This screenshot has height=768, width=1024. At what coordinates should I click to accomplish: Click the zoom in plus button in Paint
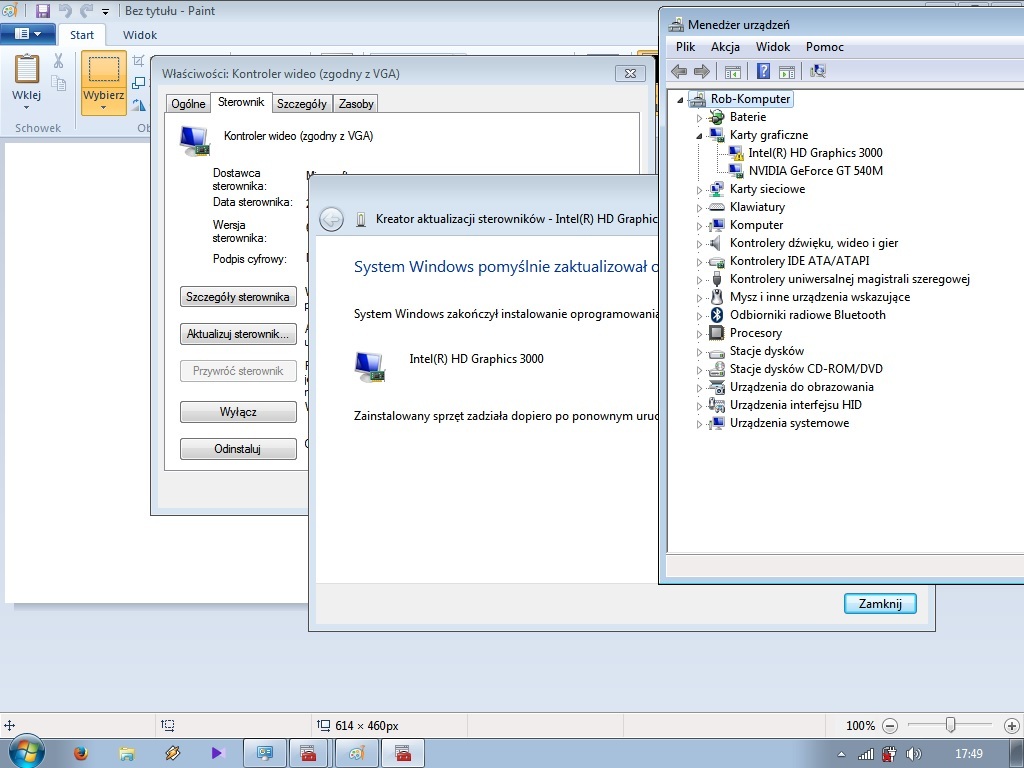tap(1011, 726)
